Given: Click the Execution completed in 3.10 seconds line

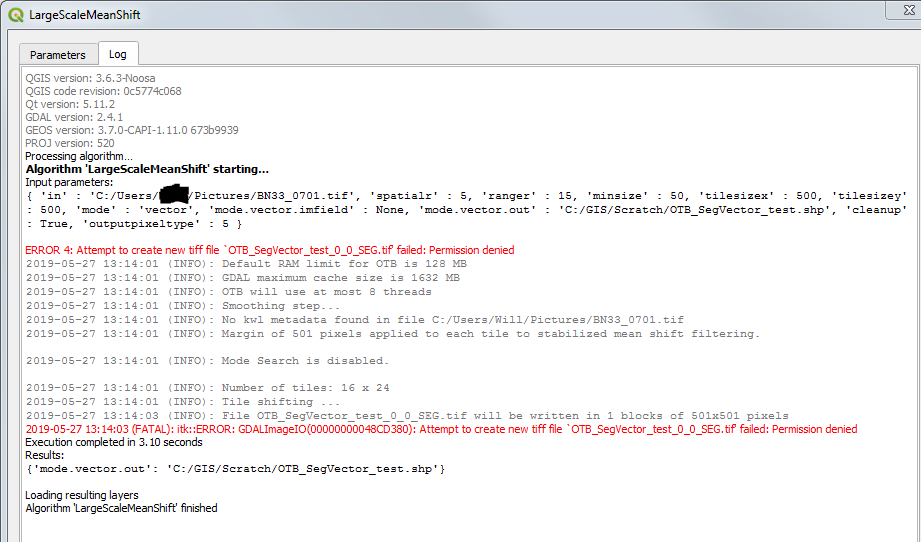Looking at the screenshot, I should pos(113,442).
